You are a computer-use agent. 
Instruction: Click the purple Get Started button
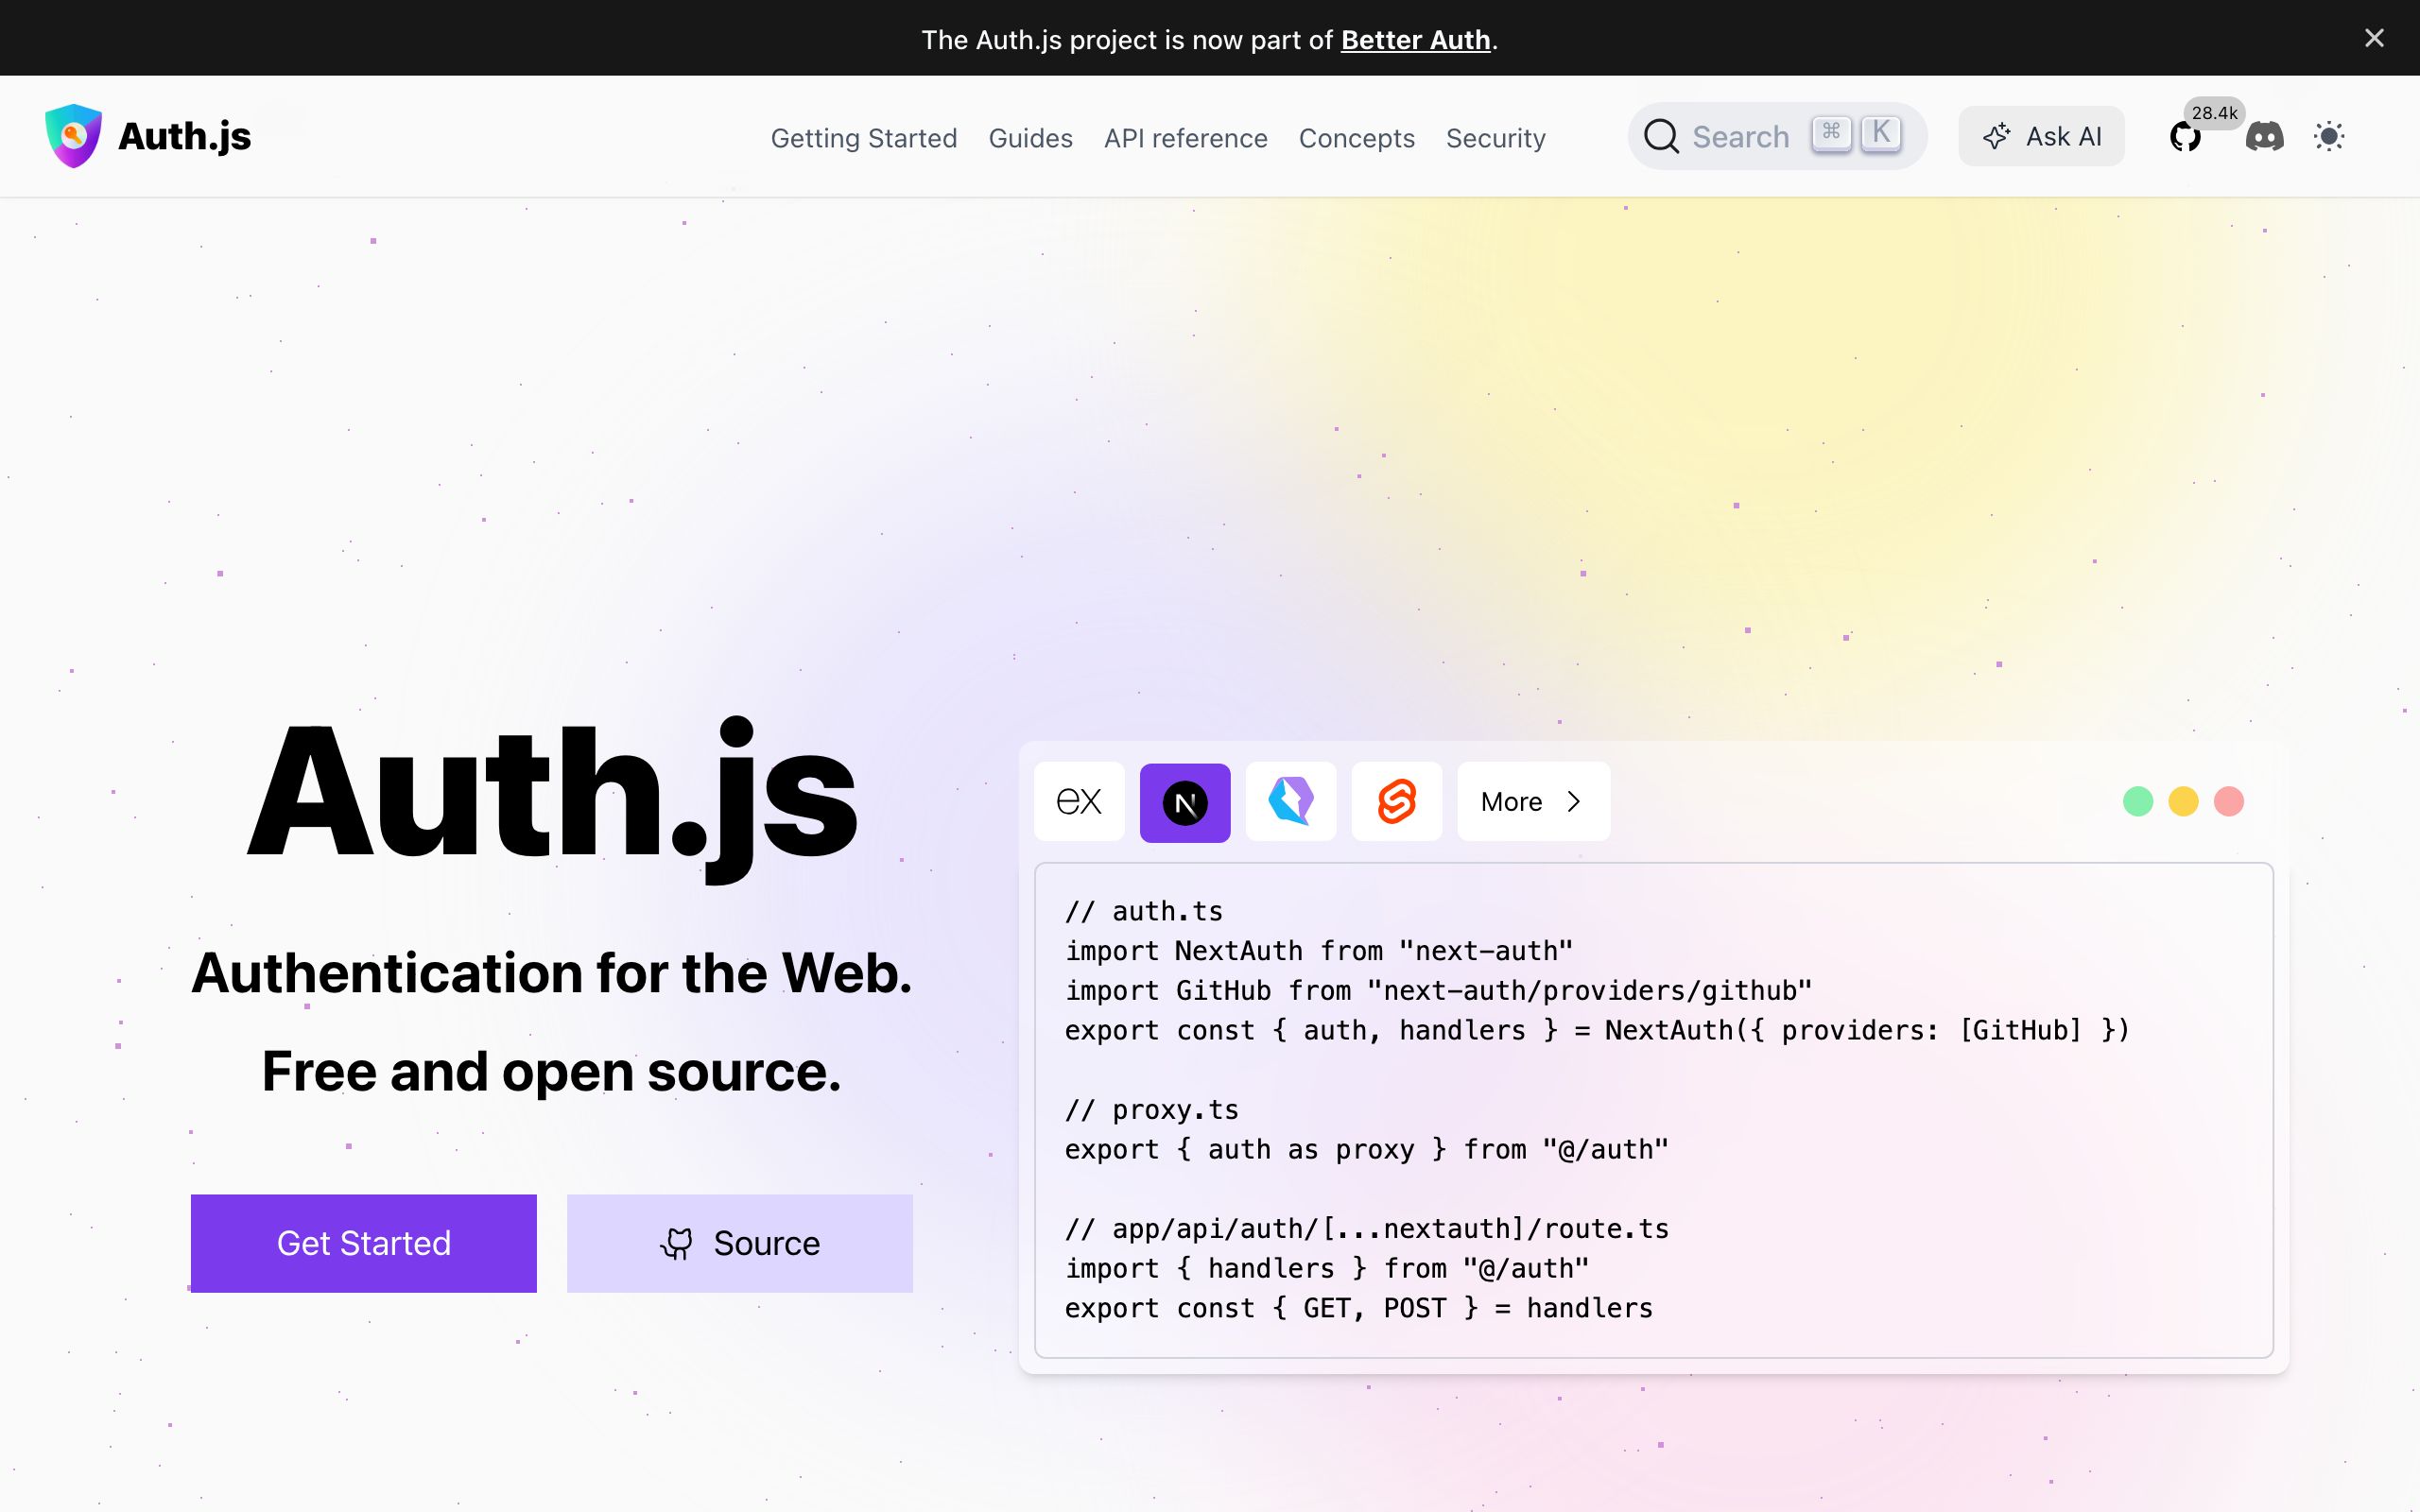click(x=364, y=1243)
